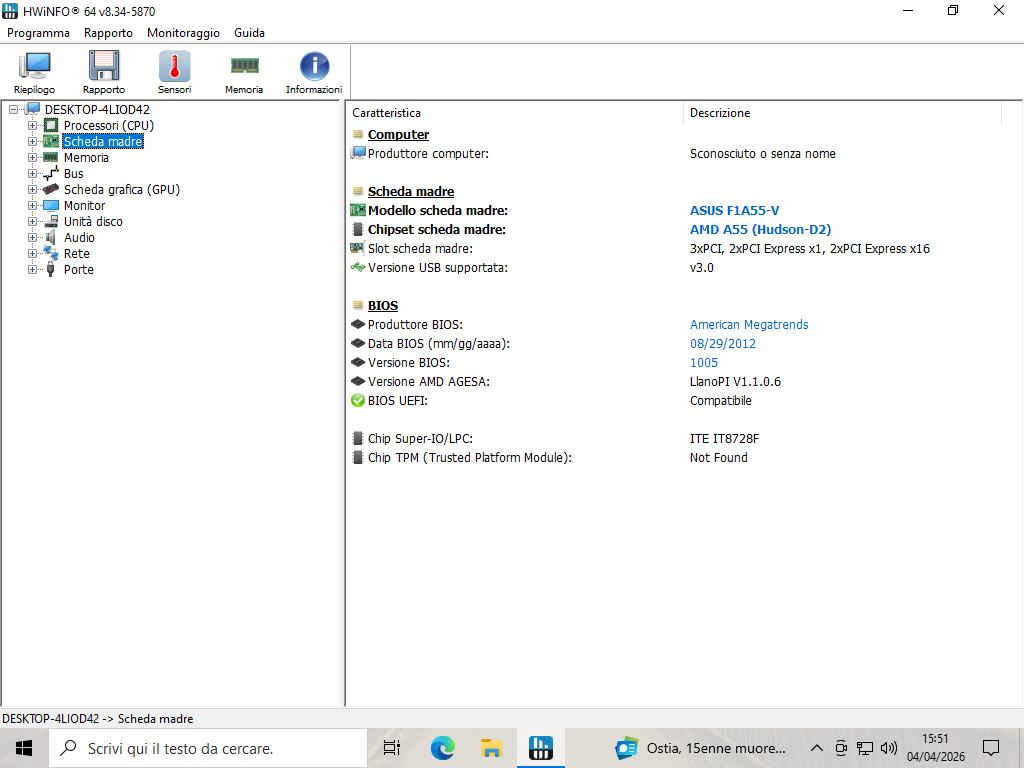Click the Rapporto floppy disk toolbar icon

[x=104, y=72]
